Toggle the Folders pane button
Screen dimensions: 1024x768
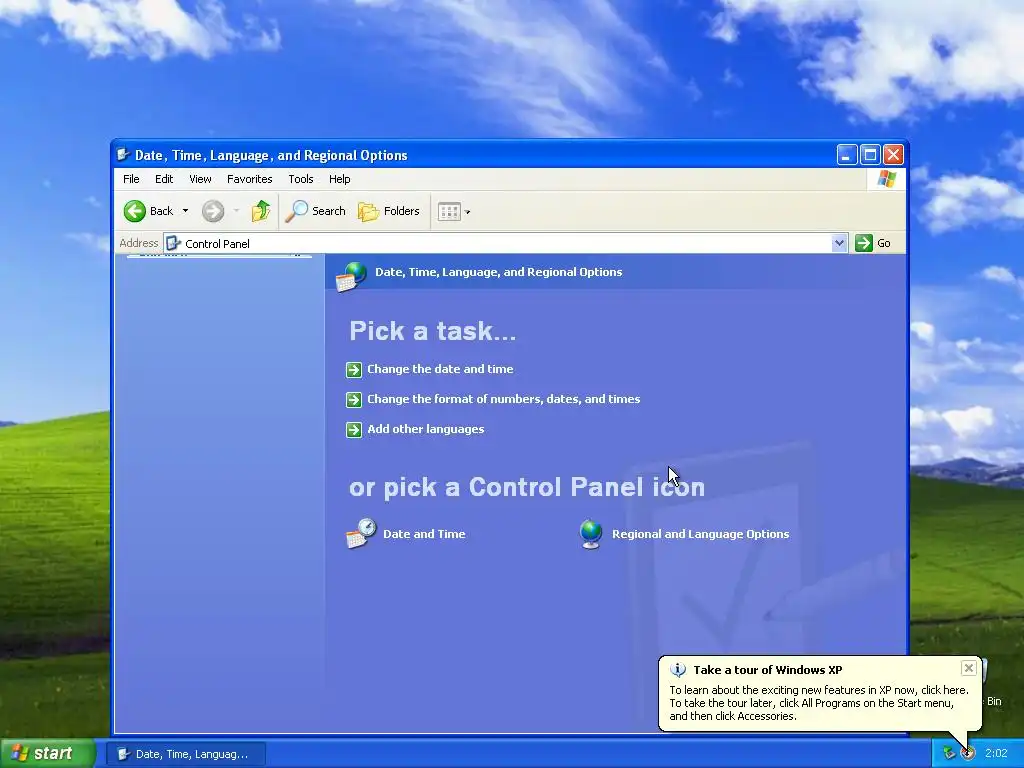pos(389,211)
